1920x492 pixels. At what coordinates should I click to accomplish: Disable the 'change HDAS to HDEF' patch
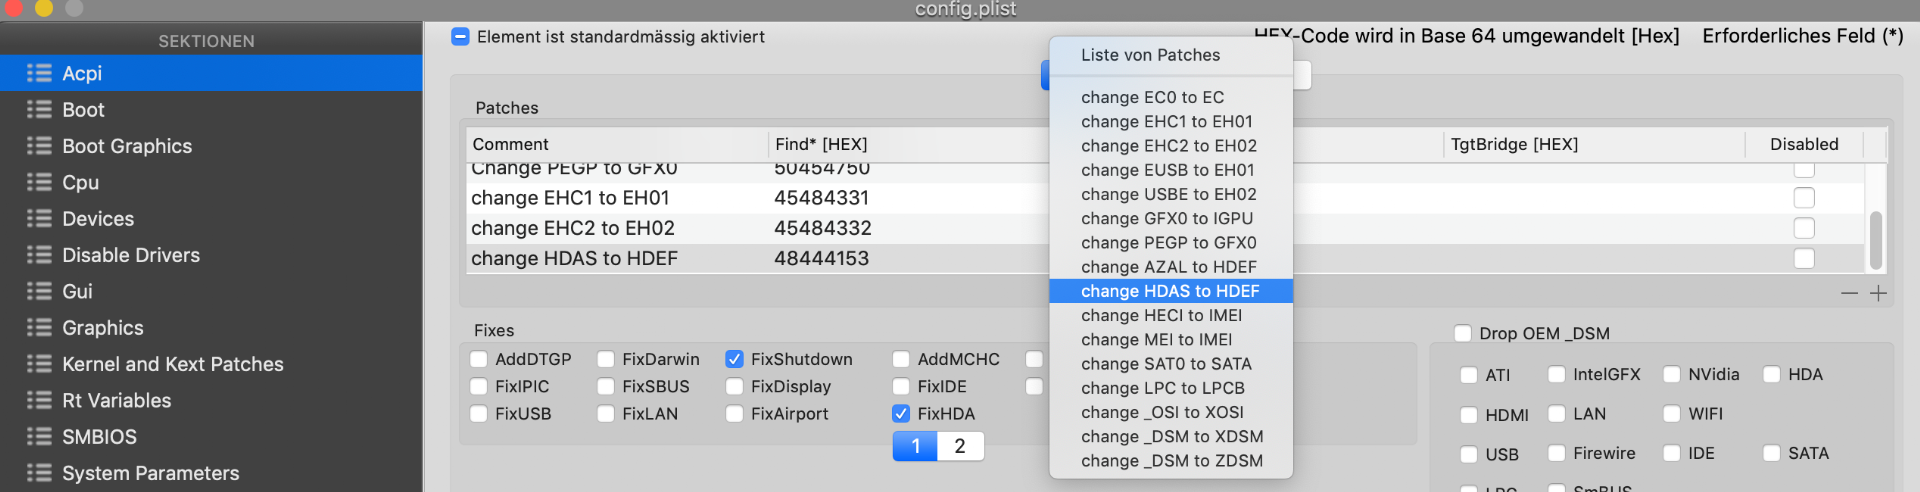point(1804,259)
